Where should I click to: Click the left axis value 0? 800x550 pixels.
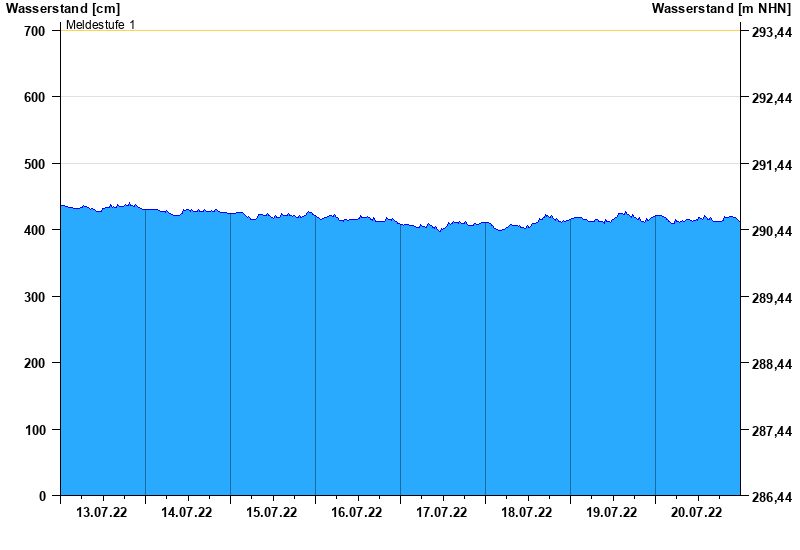coord(42,496)
